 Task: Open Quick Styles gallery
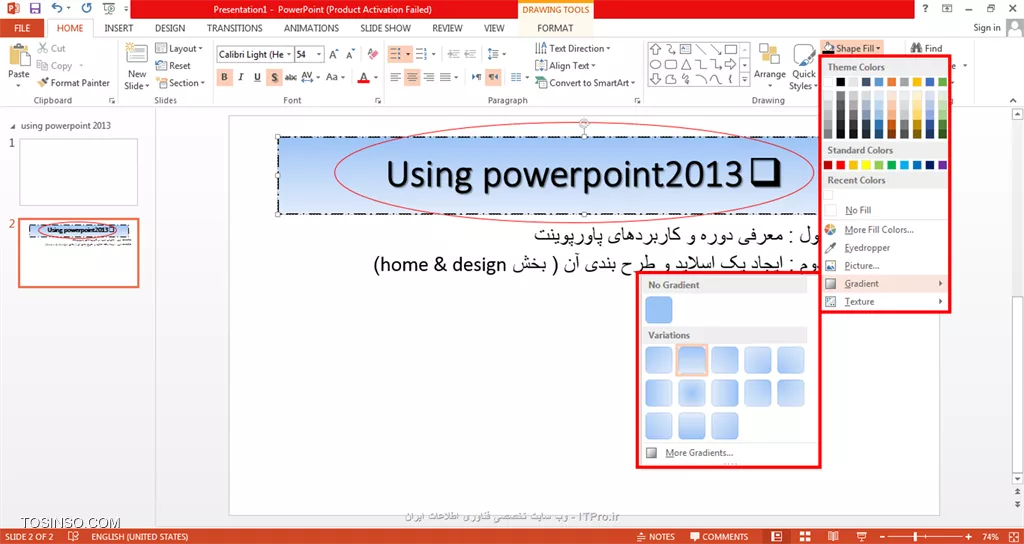click(x=803, y=68)
